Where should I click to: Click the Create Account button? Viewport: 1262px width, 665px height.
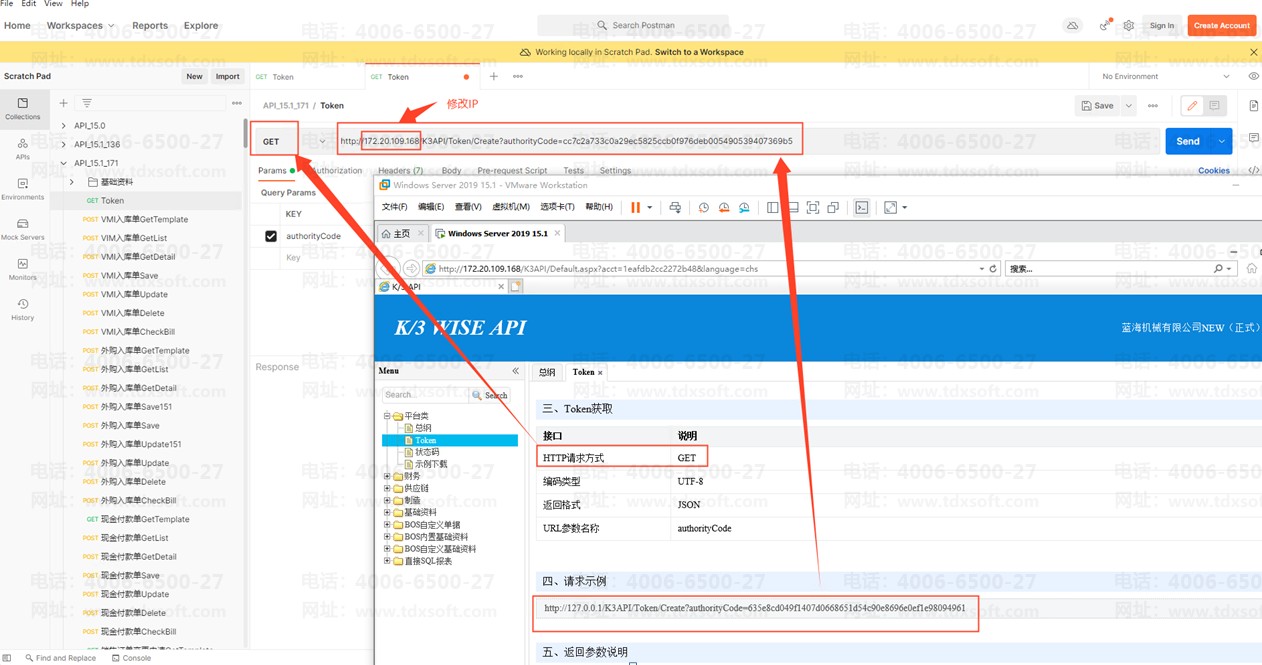pyautogui.click(x=1221, y=25)
